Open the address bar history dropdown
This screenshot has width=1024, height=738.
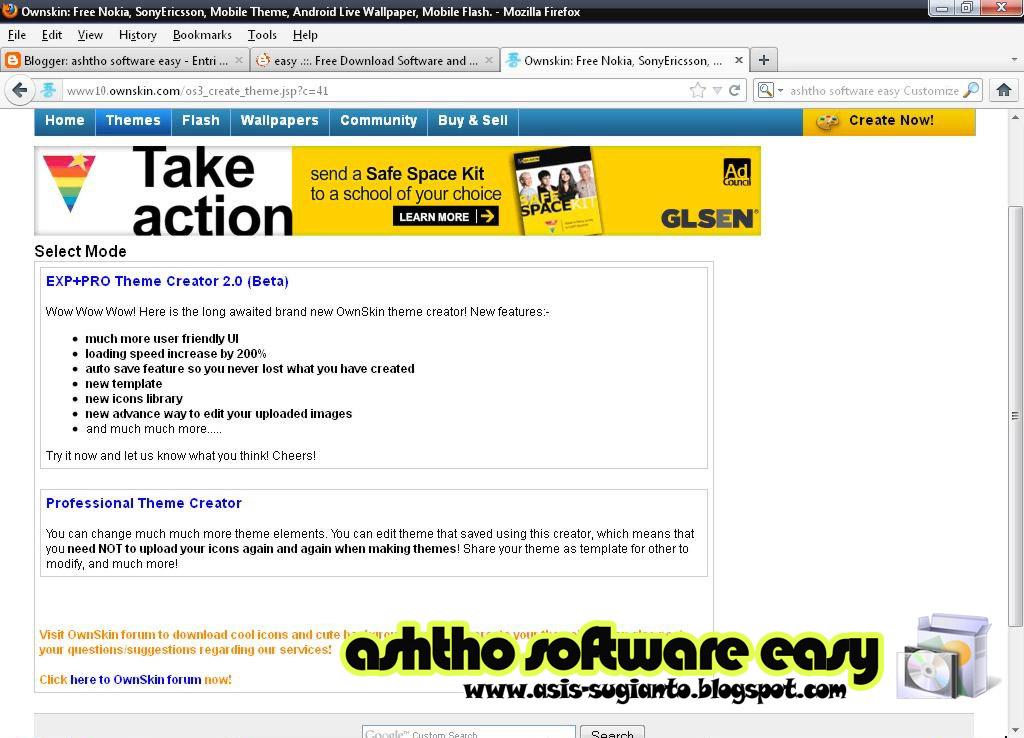pyautogui.click(x=717, y=90)
